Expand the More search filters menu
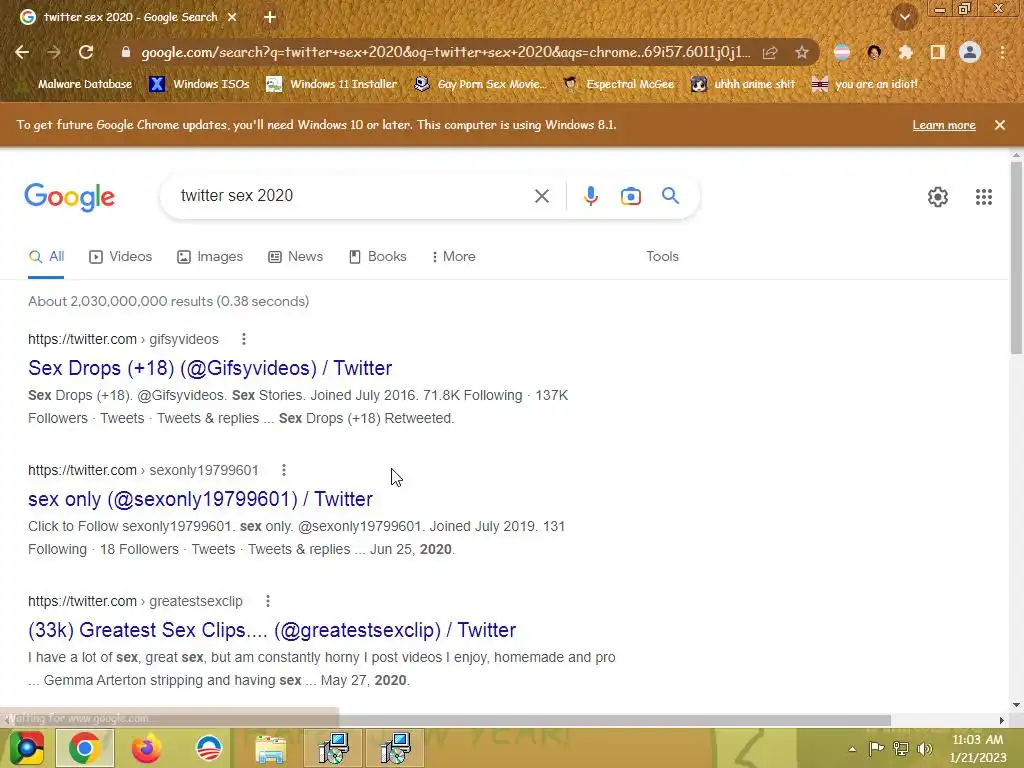Image resolution: width=1024 pixels, height=768 pixels. pyautogui.click(x=453, y=257)
